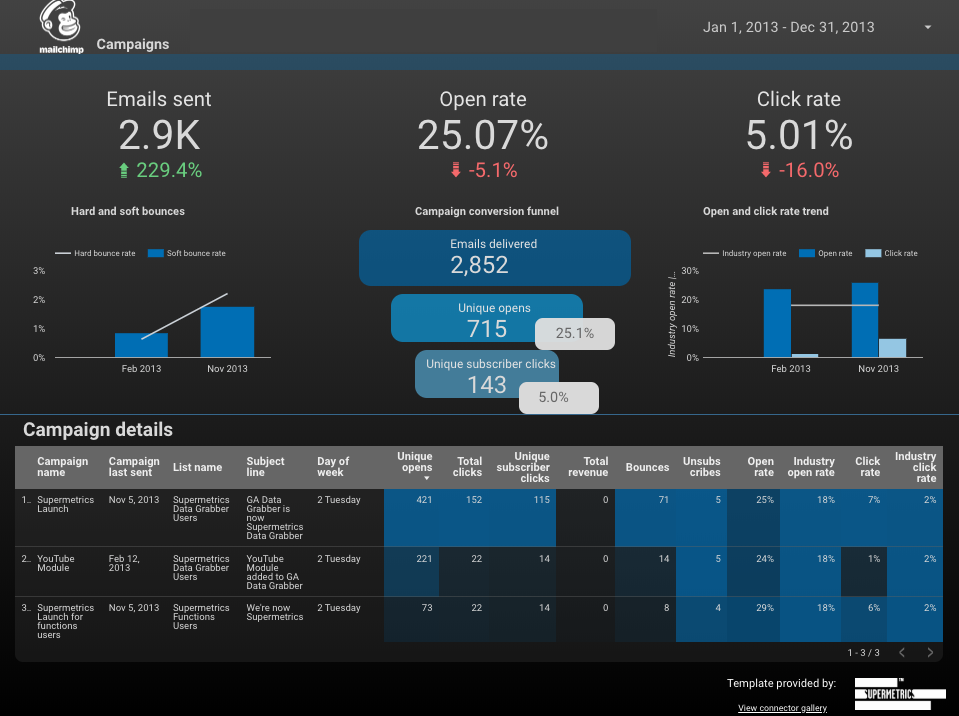Select the Nov 2013 open rate bar
The height and width of the screenshot is (716, 959).
coord(865,320)
